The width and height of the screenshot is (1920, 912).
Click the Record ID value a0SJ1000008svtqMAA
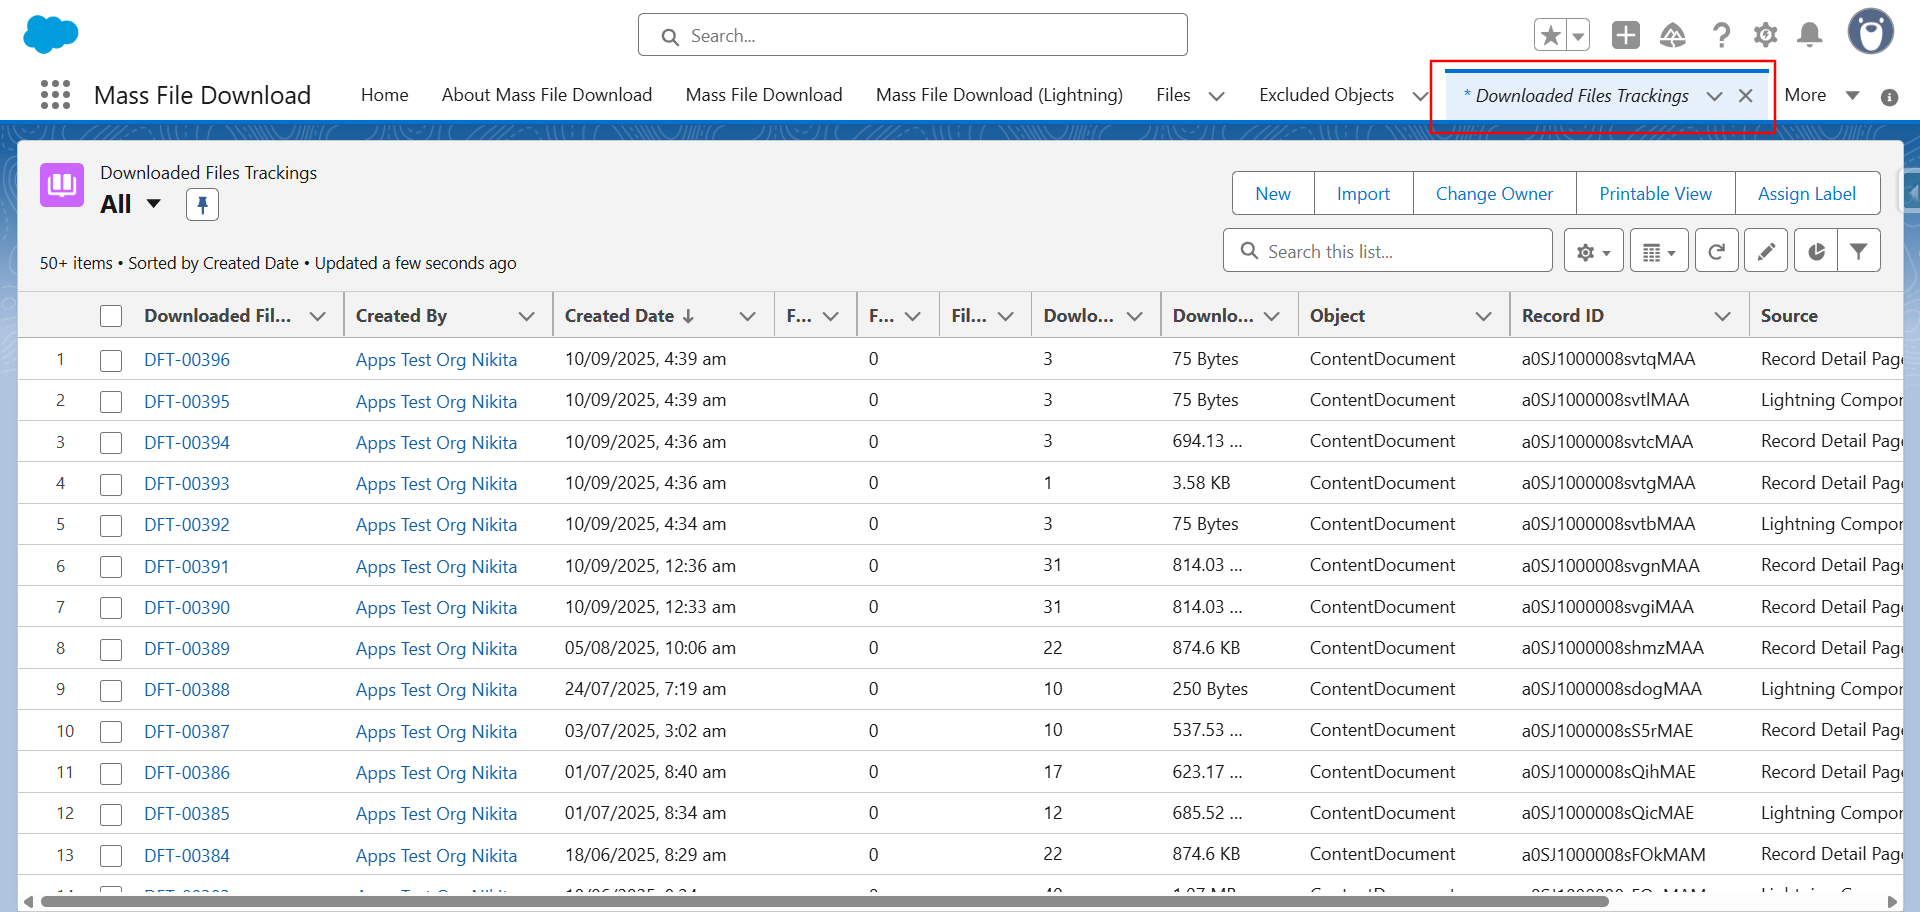pyautogui.click(x=1608, y=359)
